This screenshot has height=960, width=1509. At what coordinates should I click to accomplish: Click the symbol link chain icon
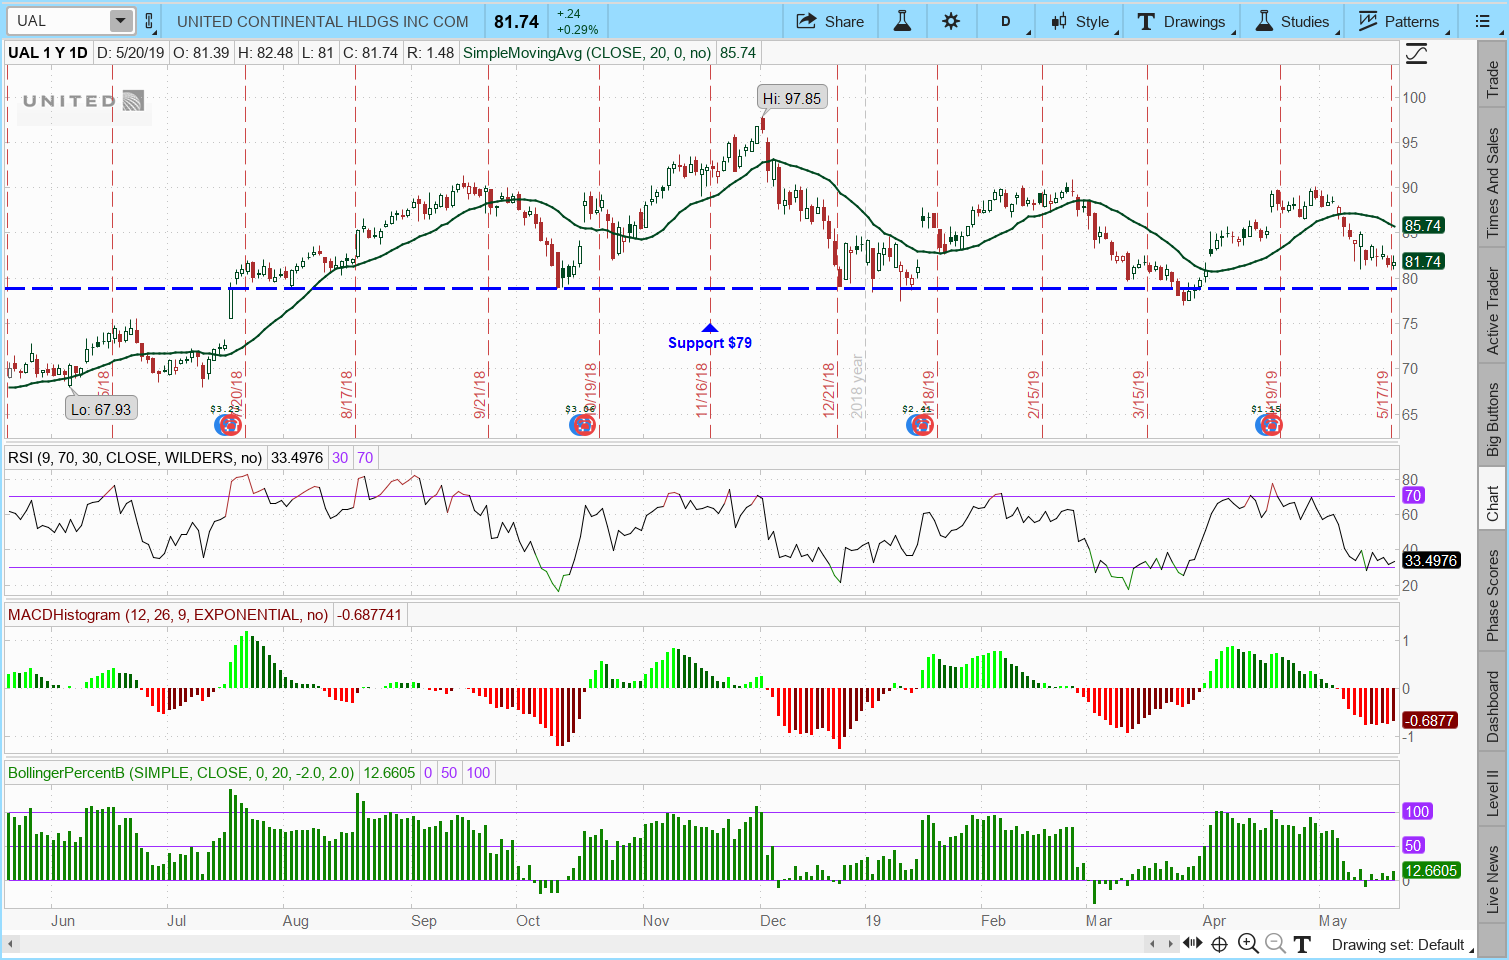(149, 21)
